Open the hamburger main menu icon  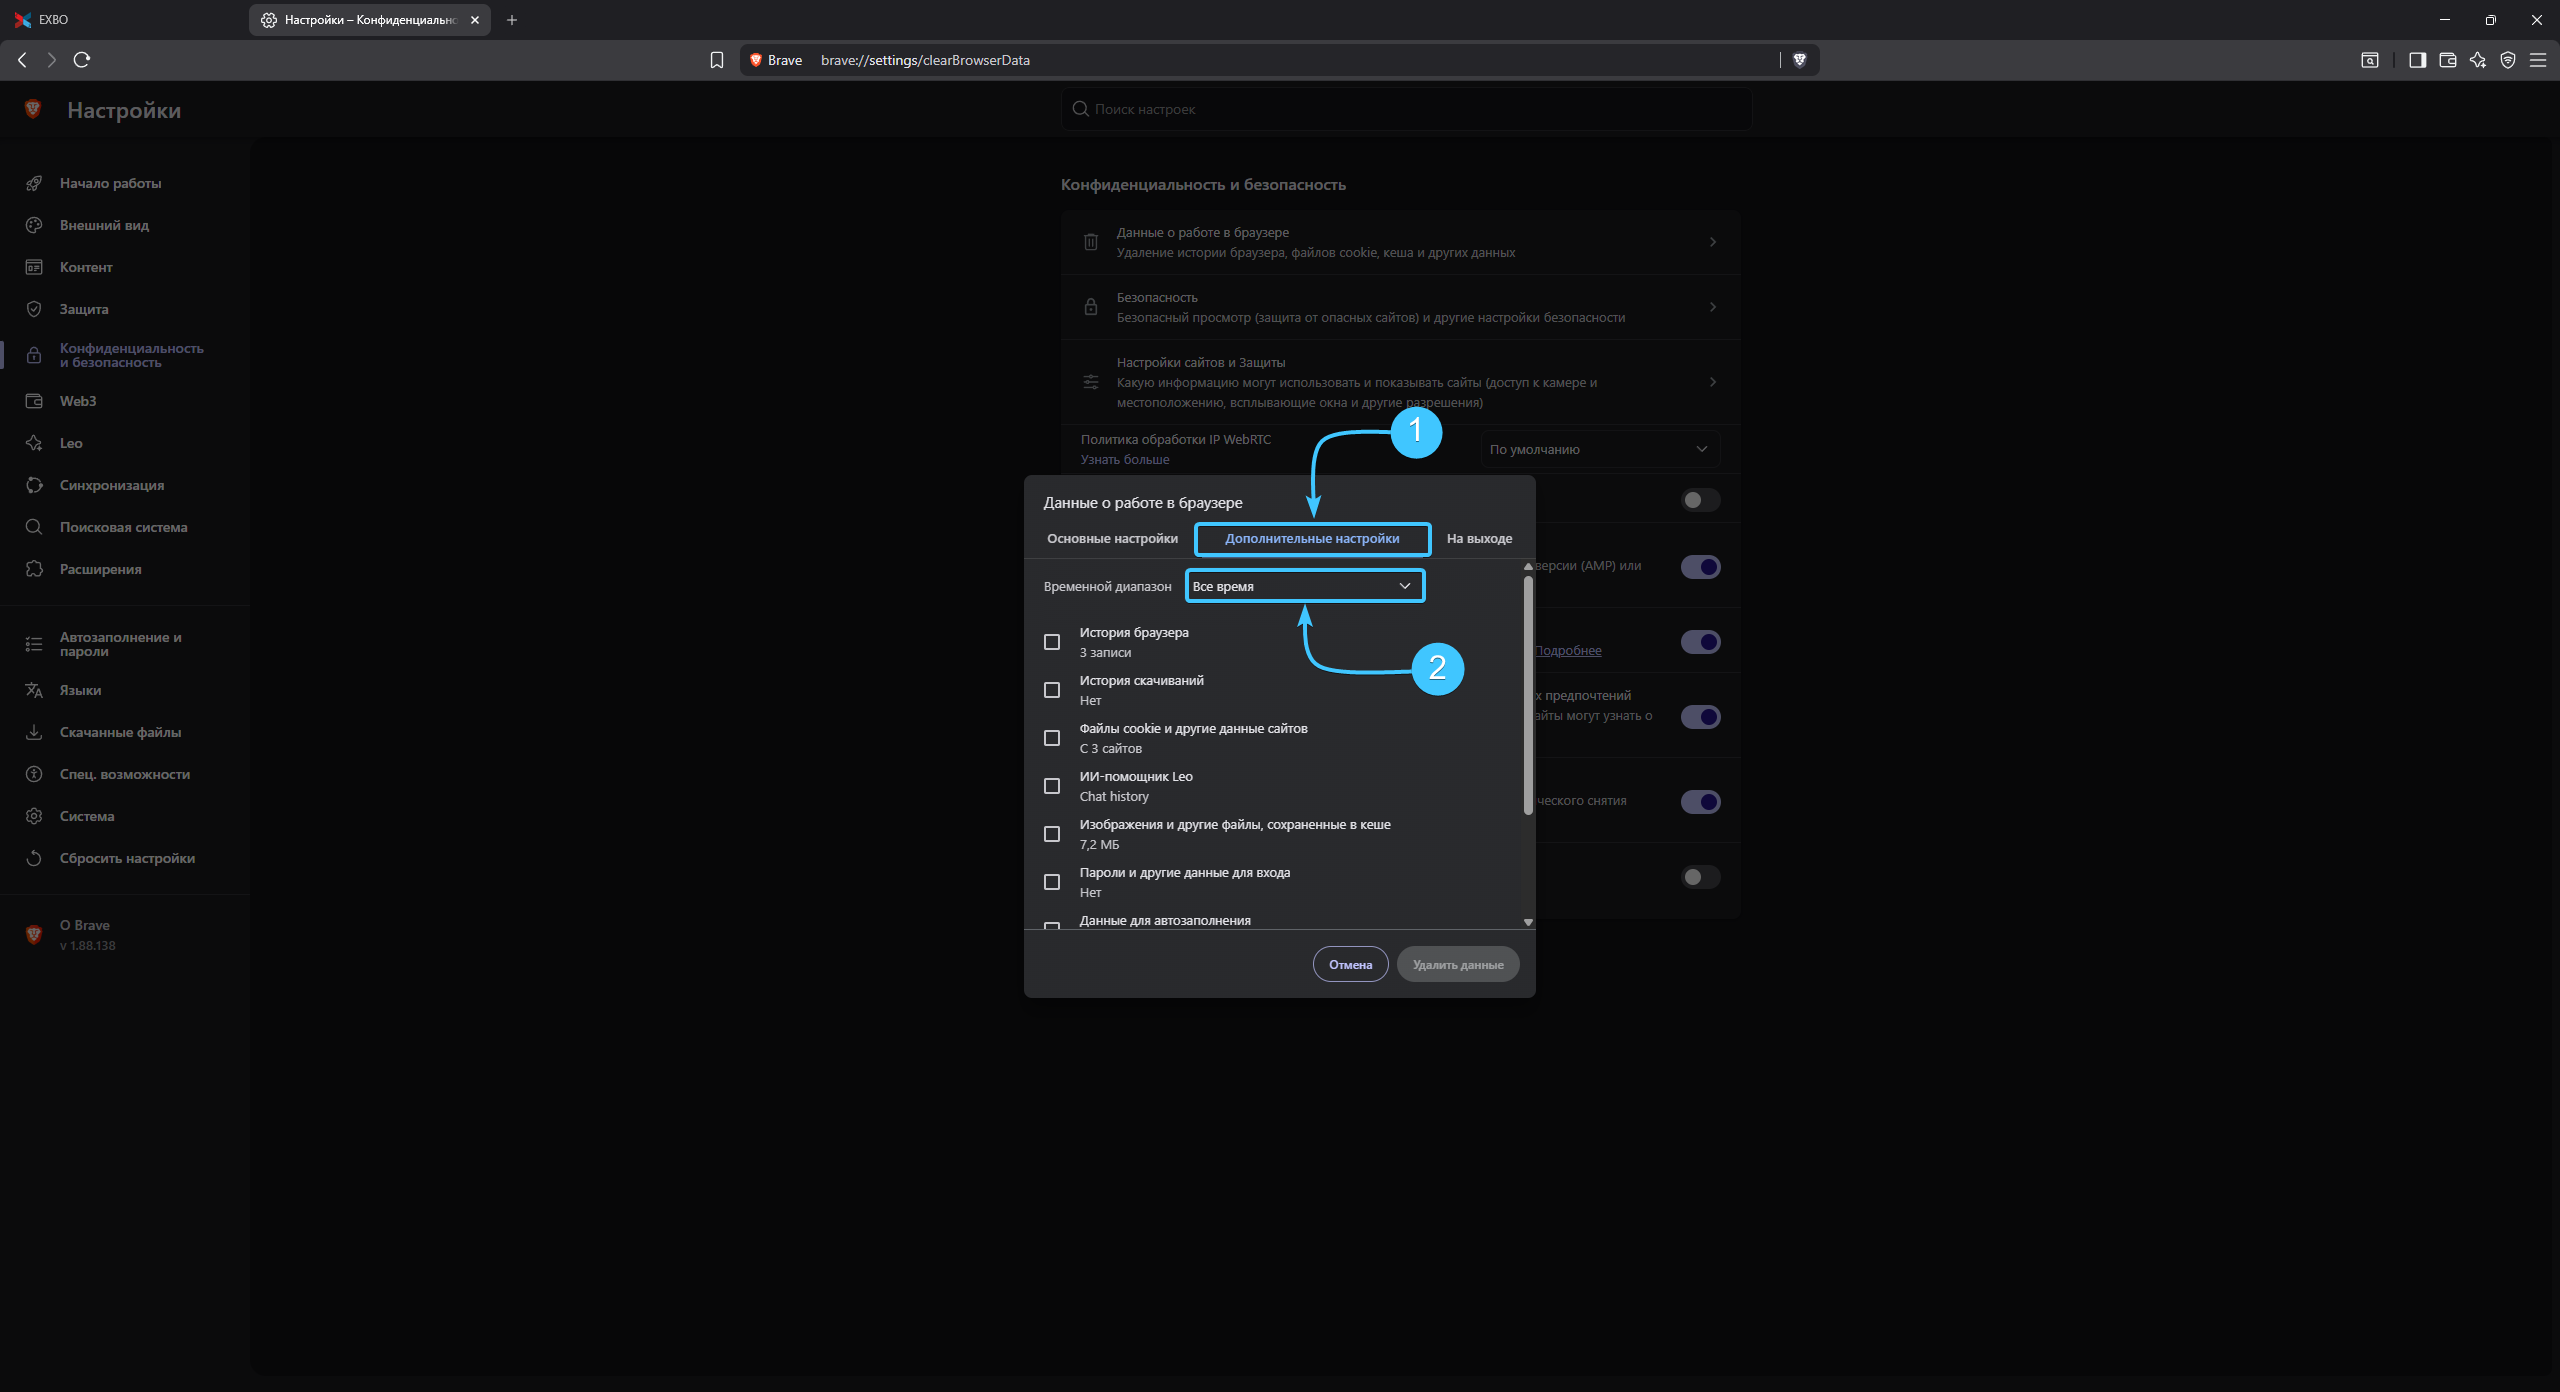[x=2537, y=60]
